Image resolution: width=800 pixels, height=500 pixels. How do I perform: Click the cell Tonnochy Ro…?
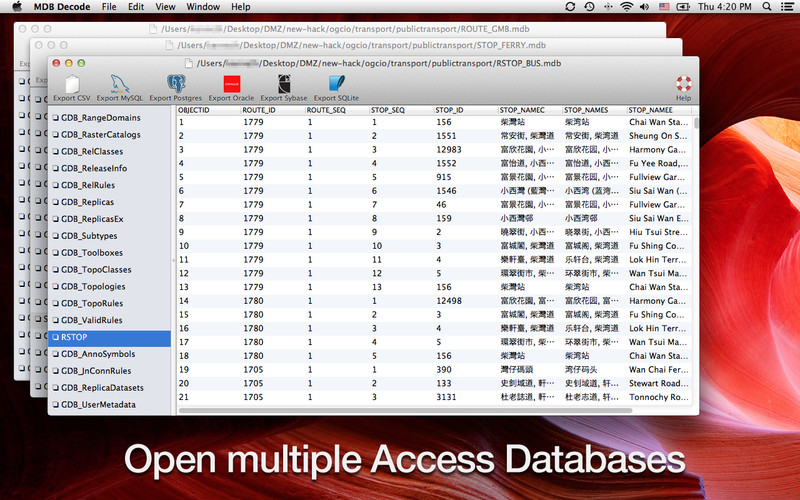coord(658,397)
